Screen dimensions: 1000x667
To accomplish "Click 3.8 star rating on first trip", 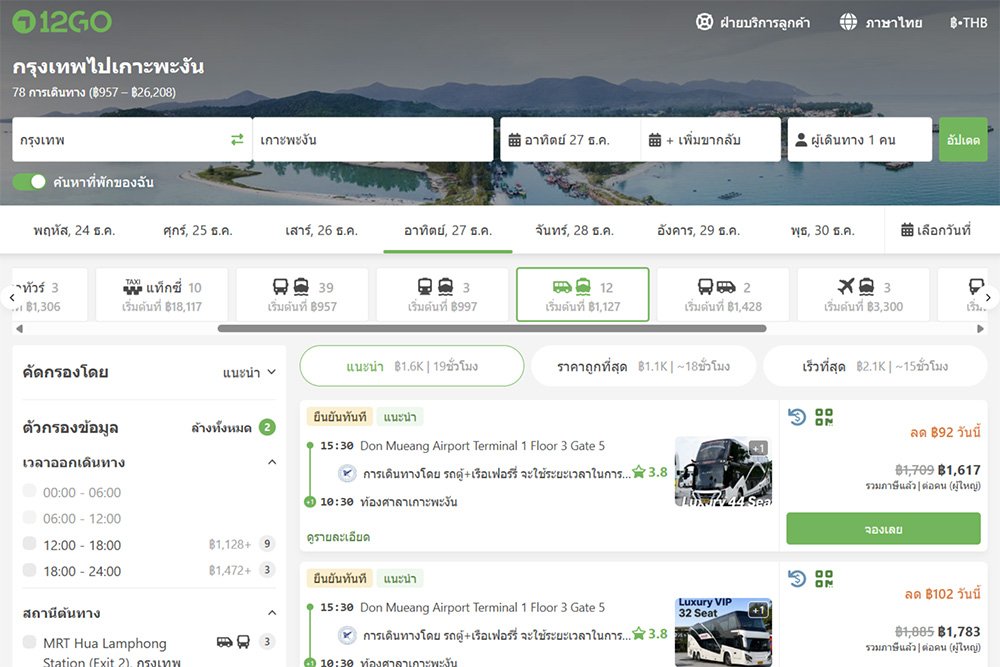I will (650, 473).
